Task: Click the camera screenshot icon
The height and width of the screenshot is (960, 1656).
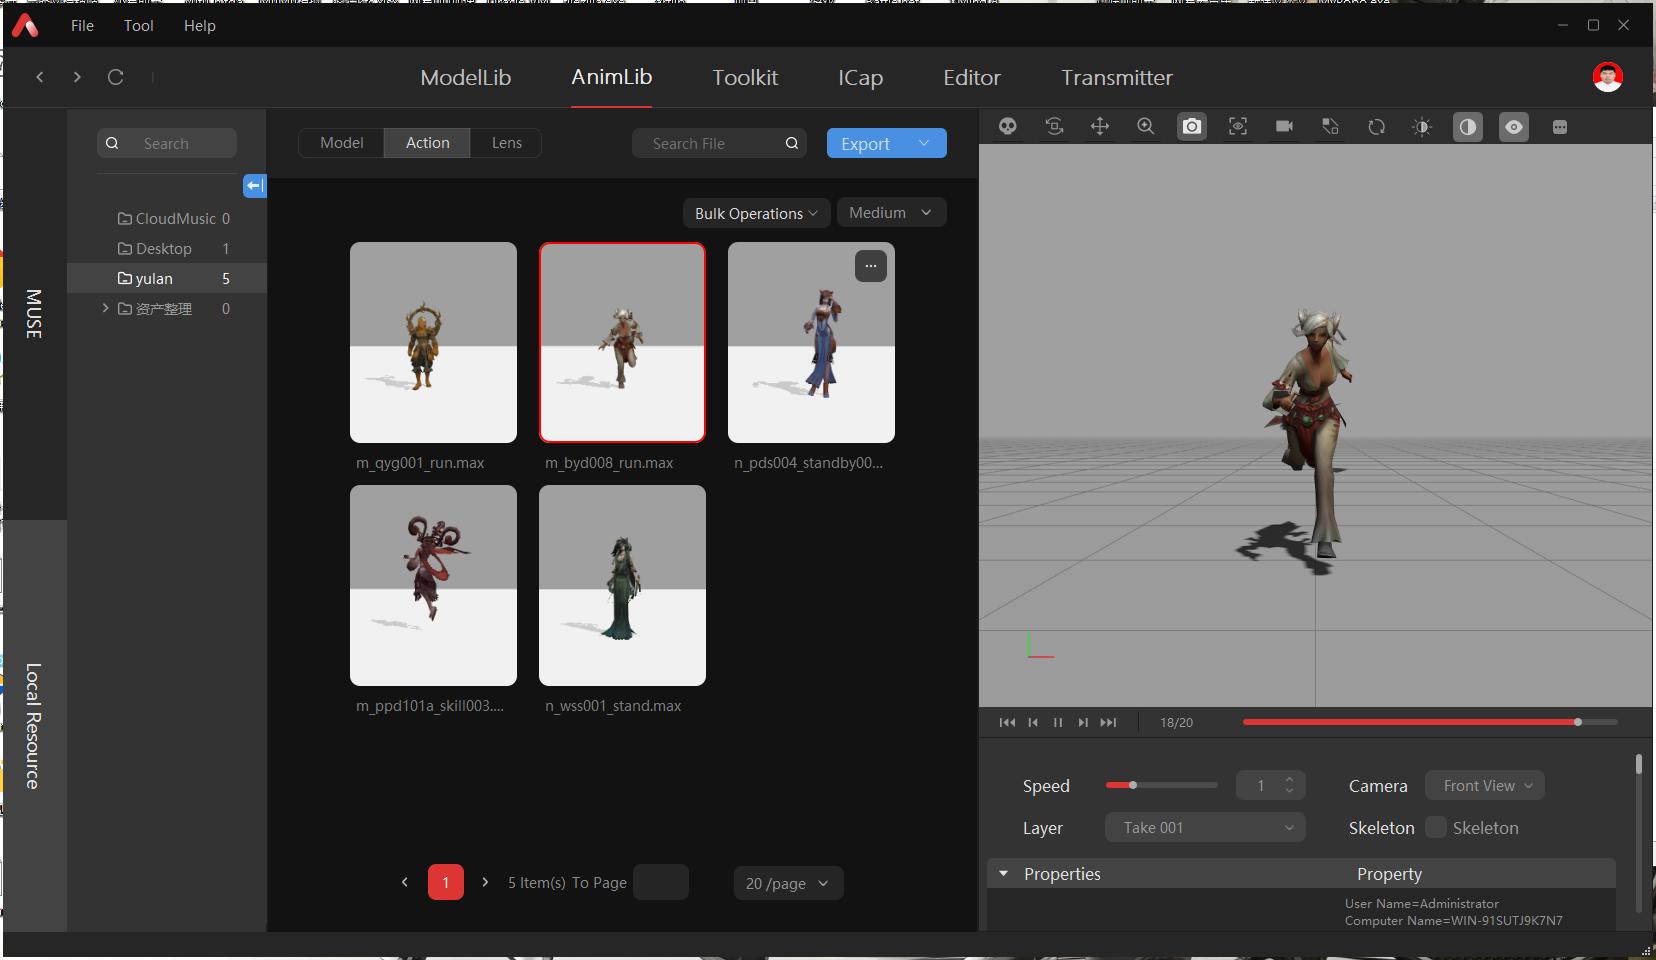Action: (1192, 127)
